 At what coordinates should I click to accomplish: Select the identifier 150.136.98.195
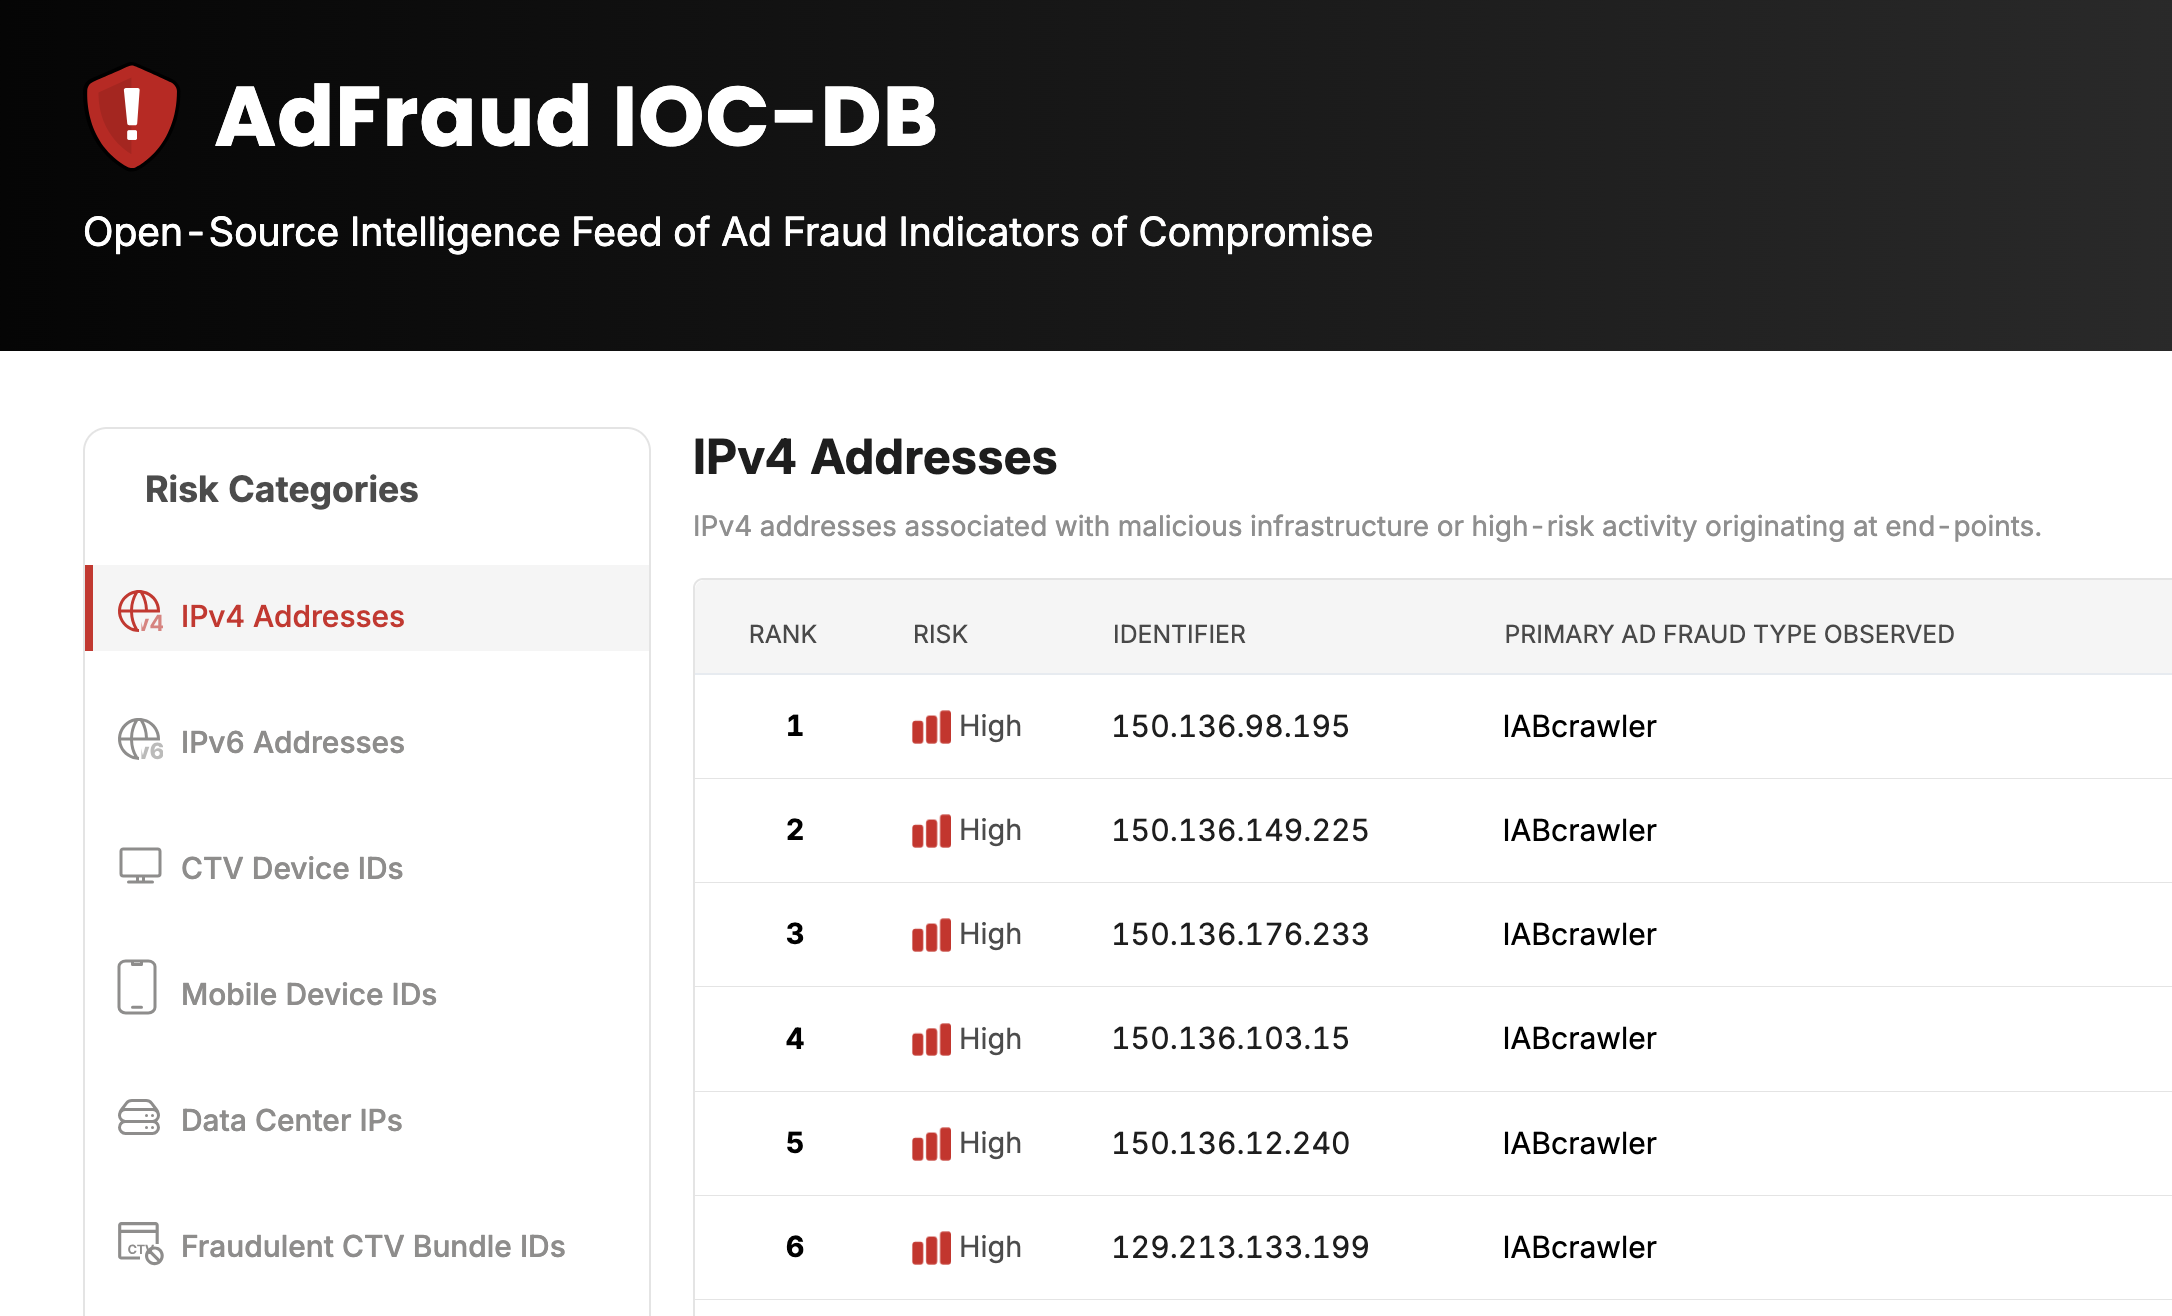(1231, 727)
